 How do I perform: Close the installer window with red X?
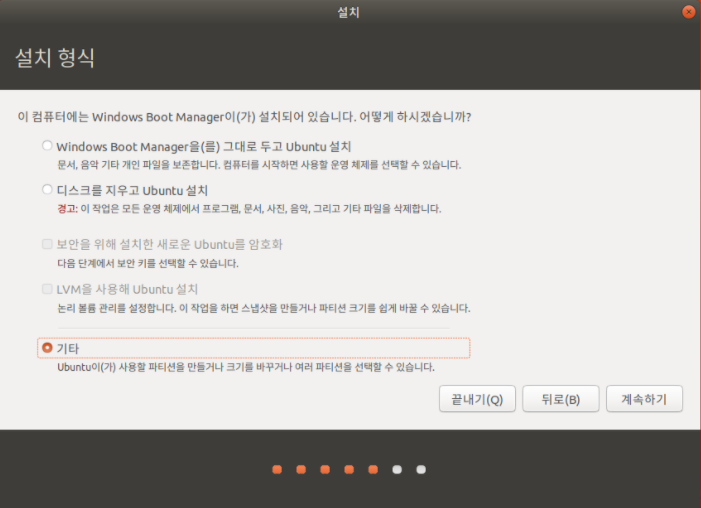688,12
